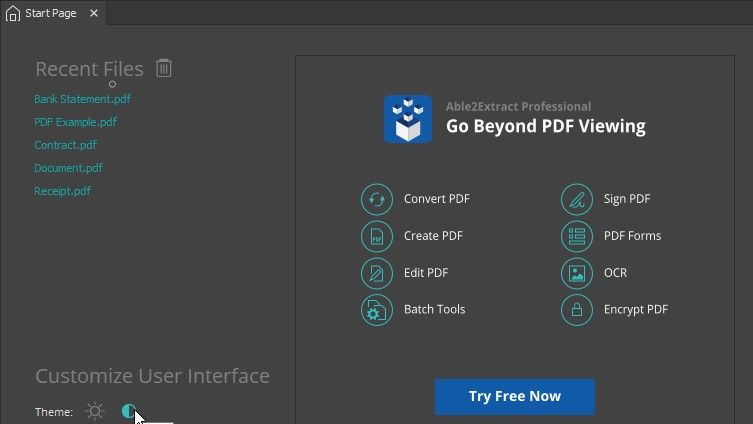Click the Convert PDF icon
Image resolution: width=753 pixels, height=424 pixels.
tap(376, 199)
